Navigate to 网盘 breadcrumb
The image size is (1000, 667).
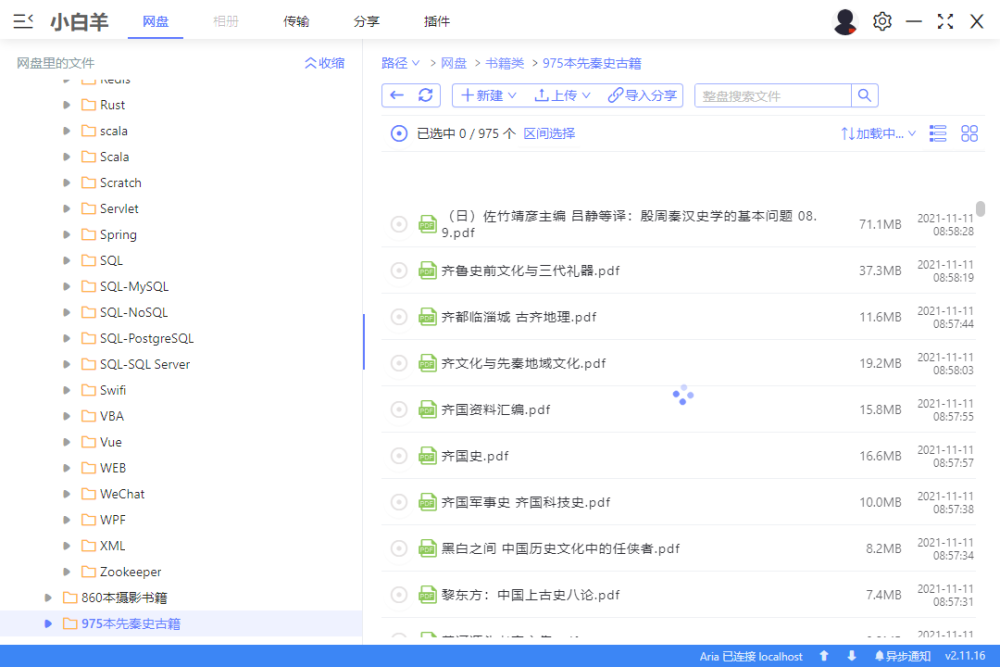point(453,63)
